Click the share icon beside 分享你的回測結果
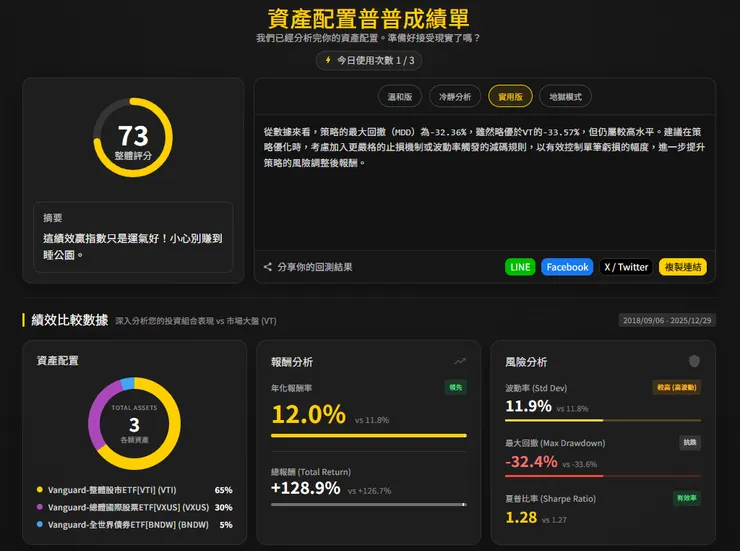The width and height of the screenshot is (740, 551). click(x=268, y=267)
